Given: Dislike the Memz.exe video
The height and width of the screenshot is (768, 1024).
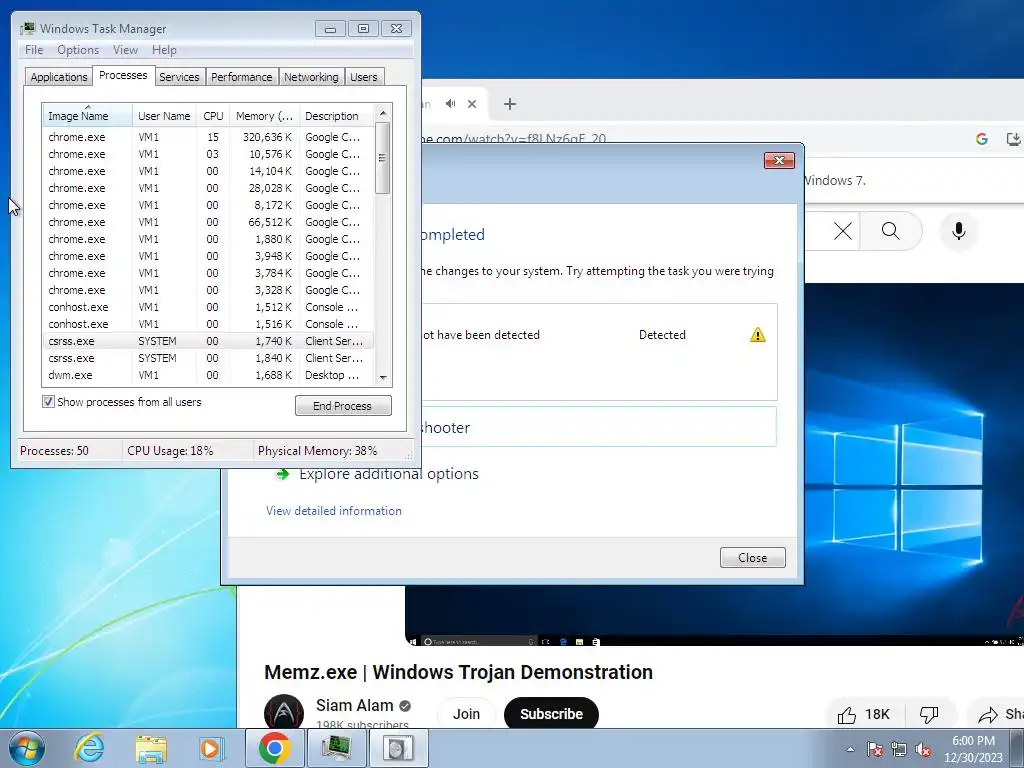Looking at the screenshot, I should coord(929,714).
